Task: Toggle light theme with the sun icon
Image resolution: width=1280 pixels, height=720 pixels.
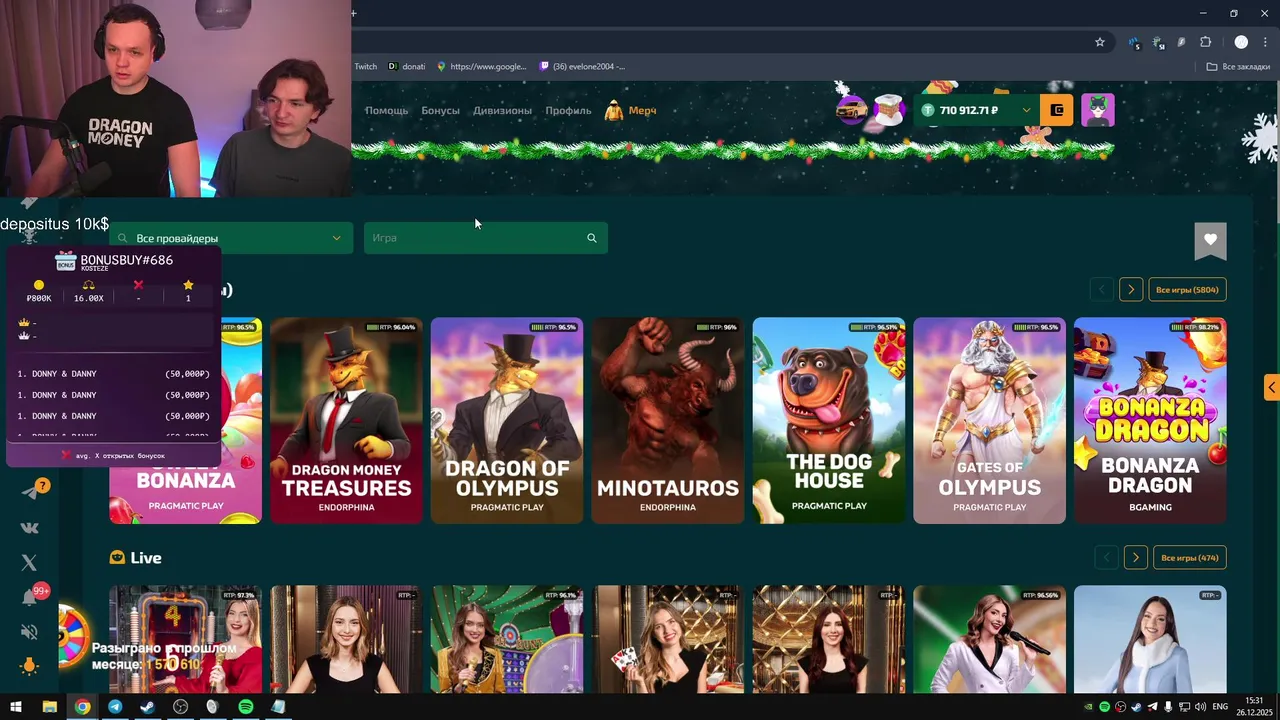Action: [29, 666]
